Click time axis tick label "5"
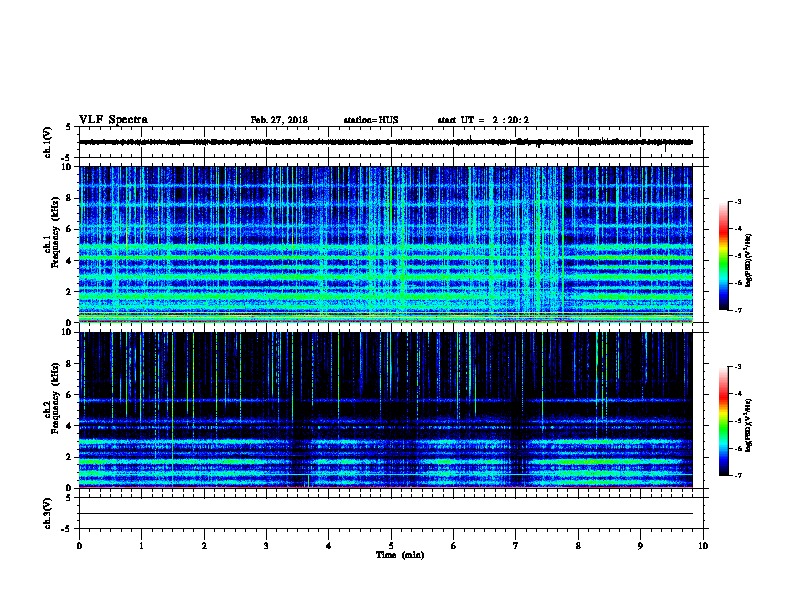The width and height of the screenshot is (792, 612). coord(391,546)
